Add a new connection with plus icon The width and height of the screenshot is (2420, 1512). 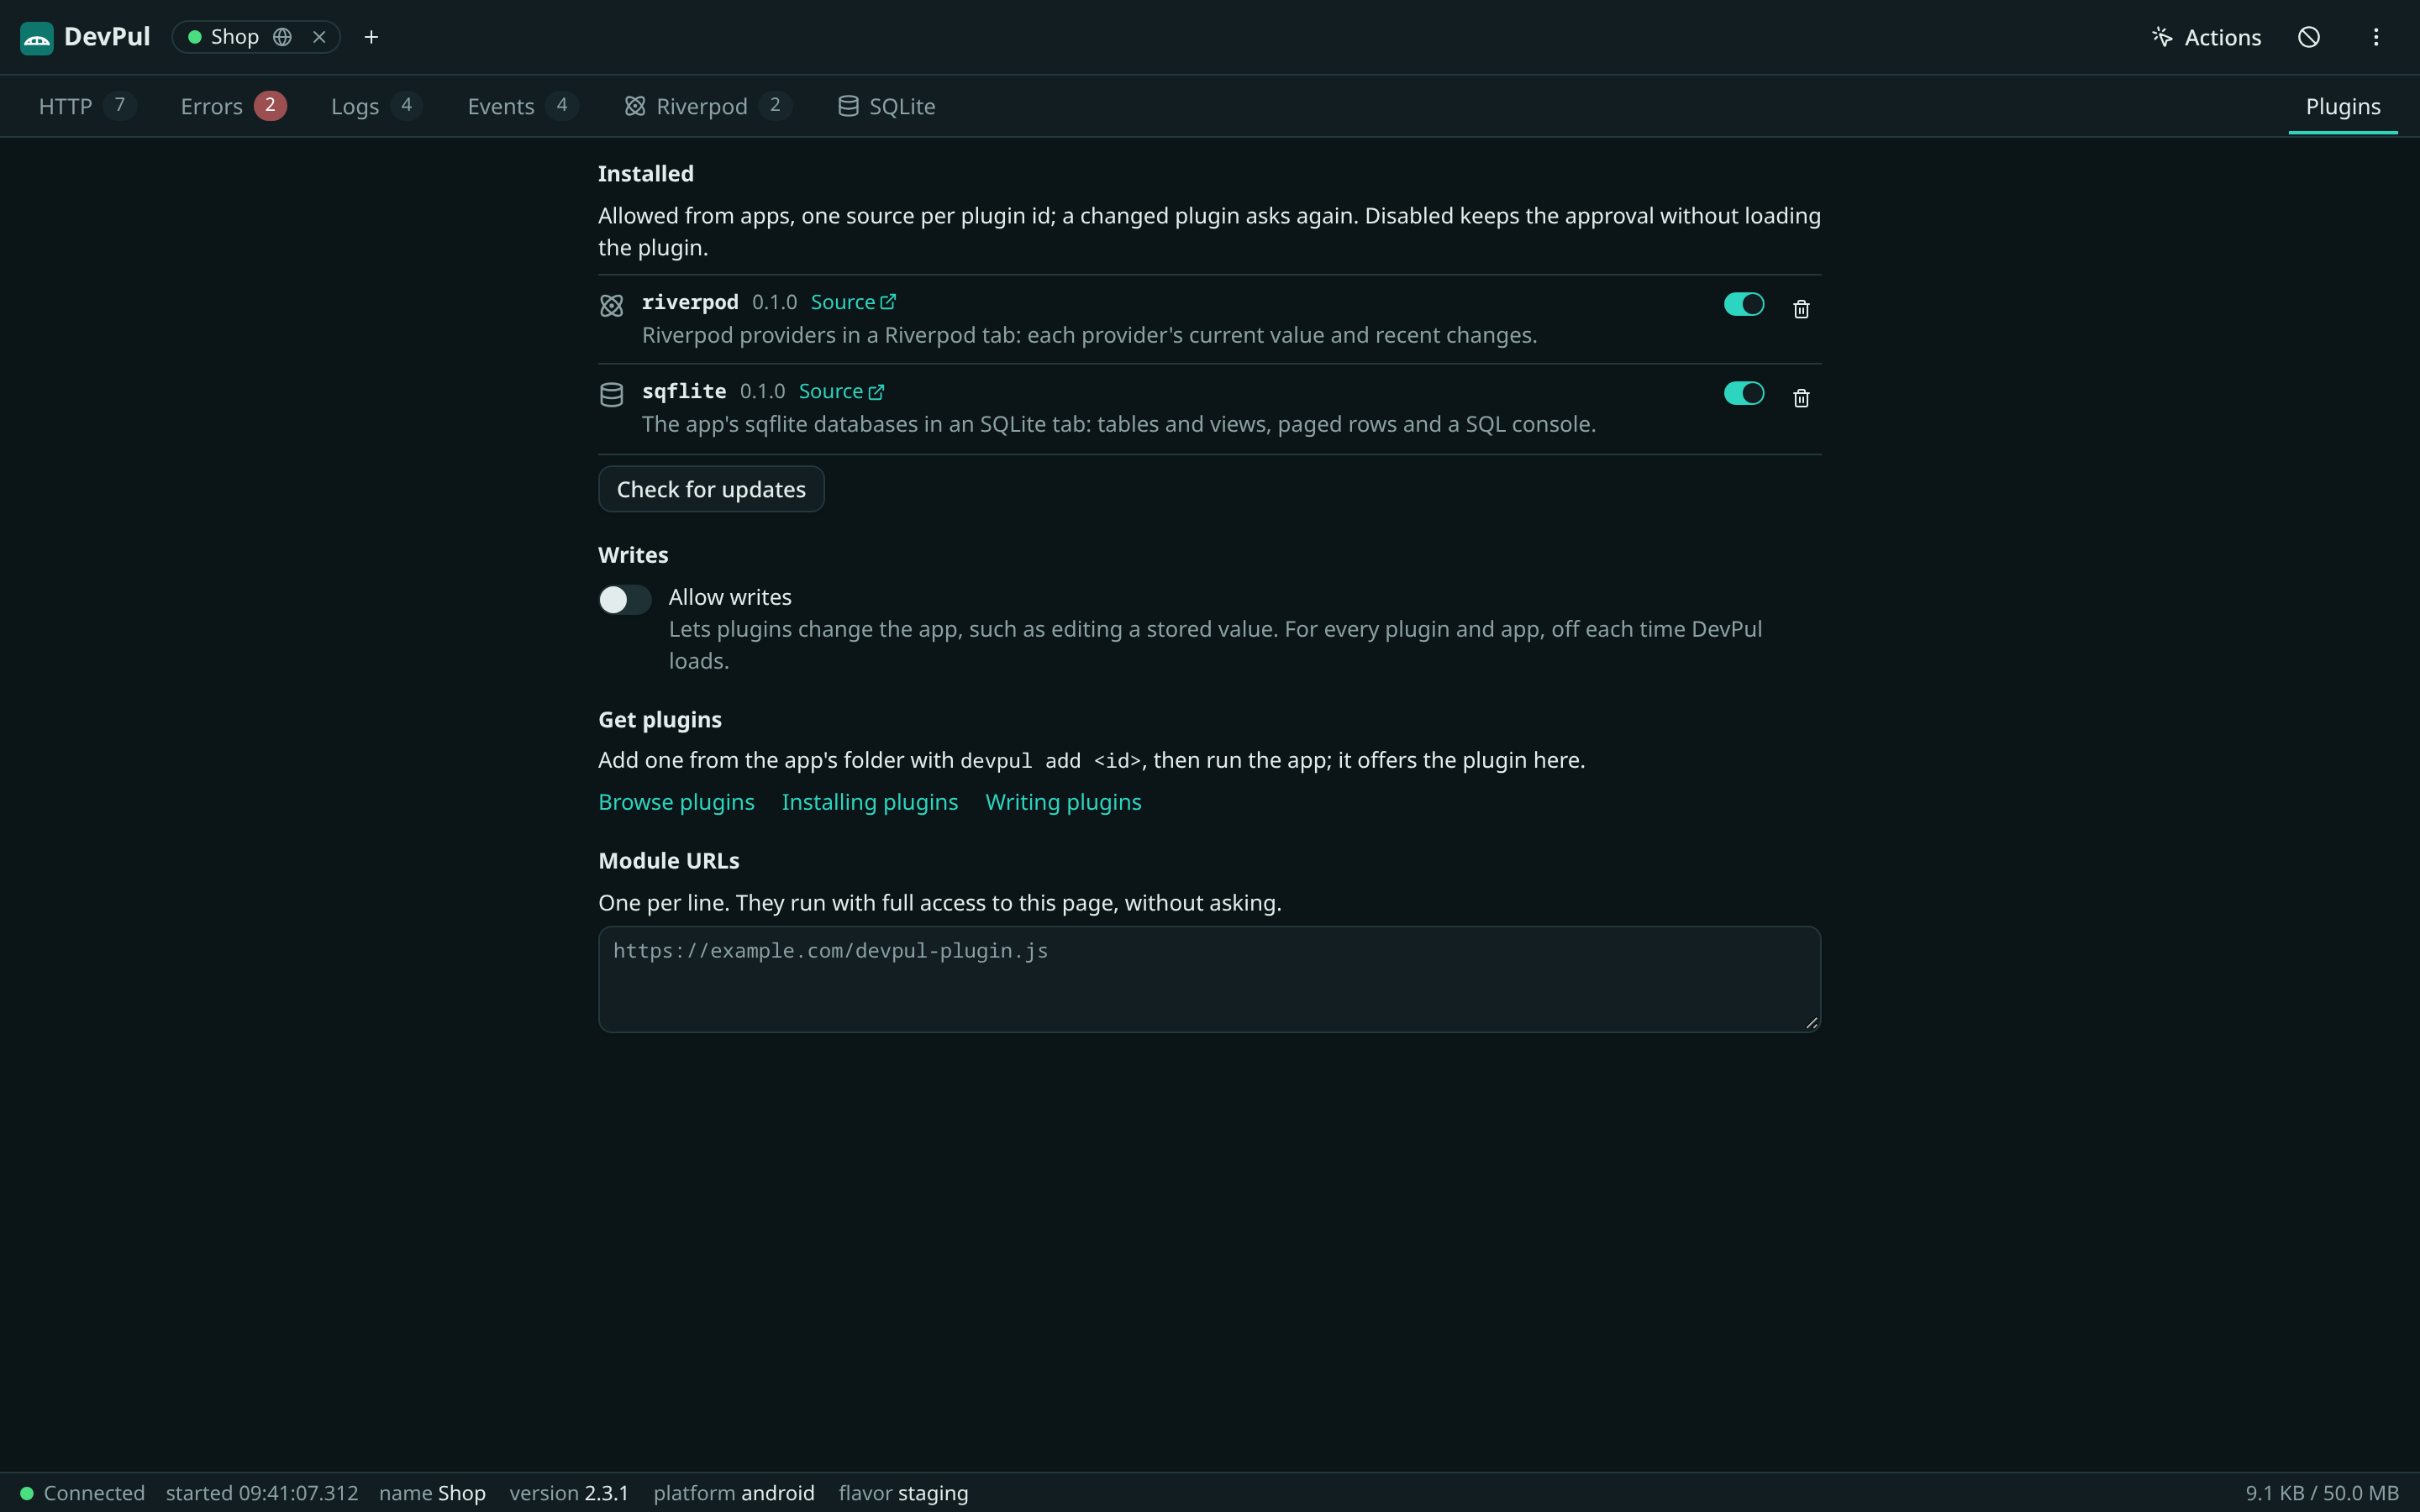pos(371,37)
